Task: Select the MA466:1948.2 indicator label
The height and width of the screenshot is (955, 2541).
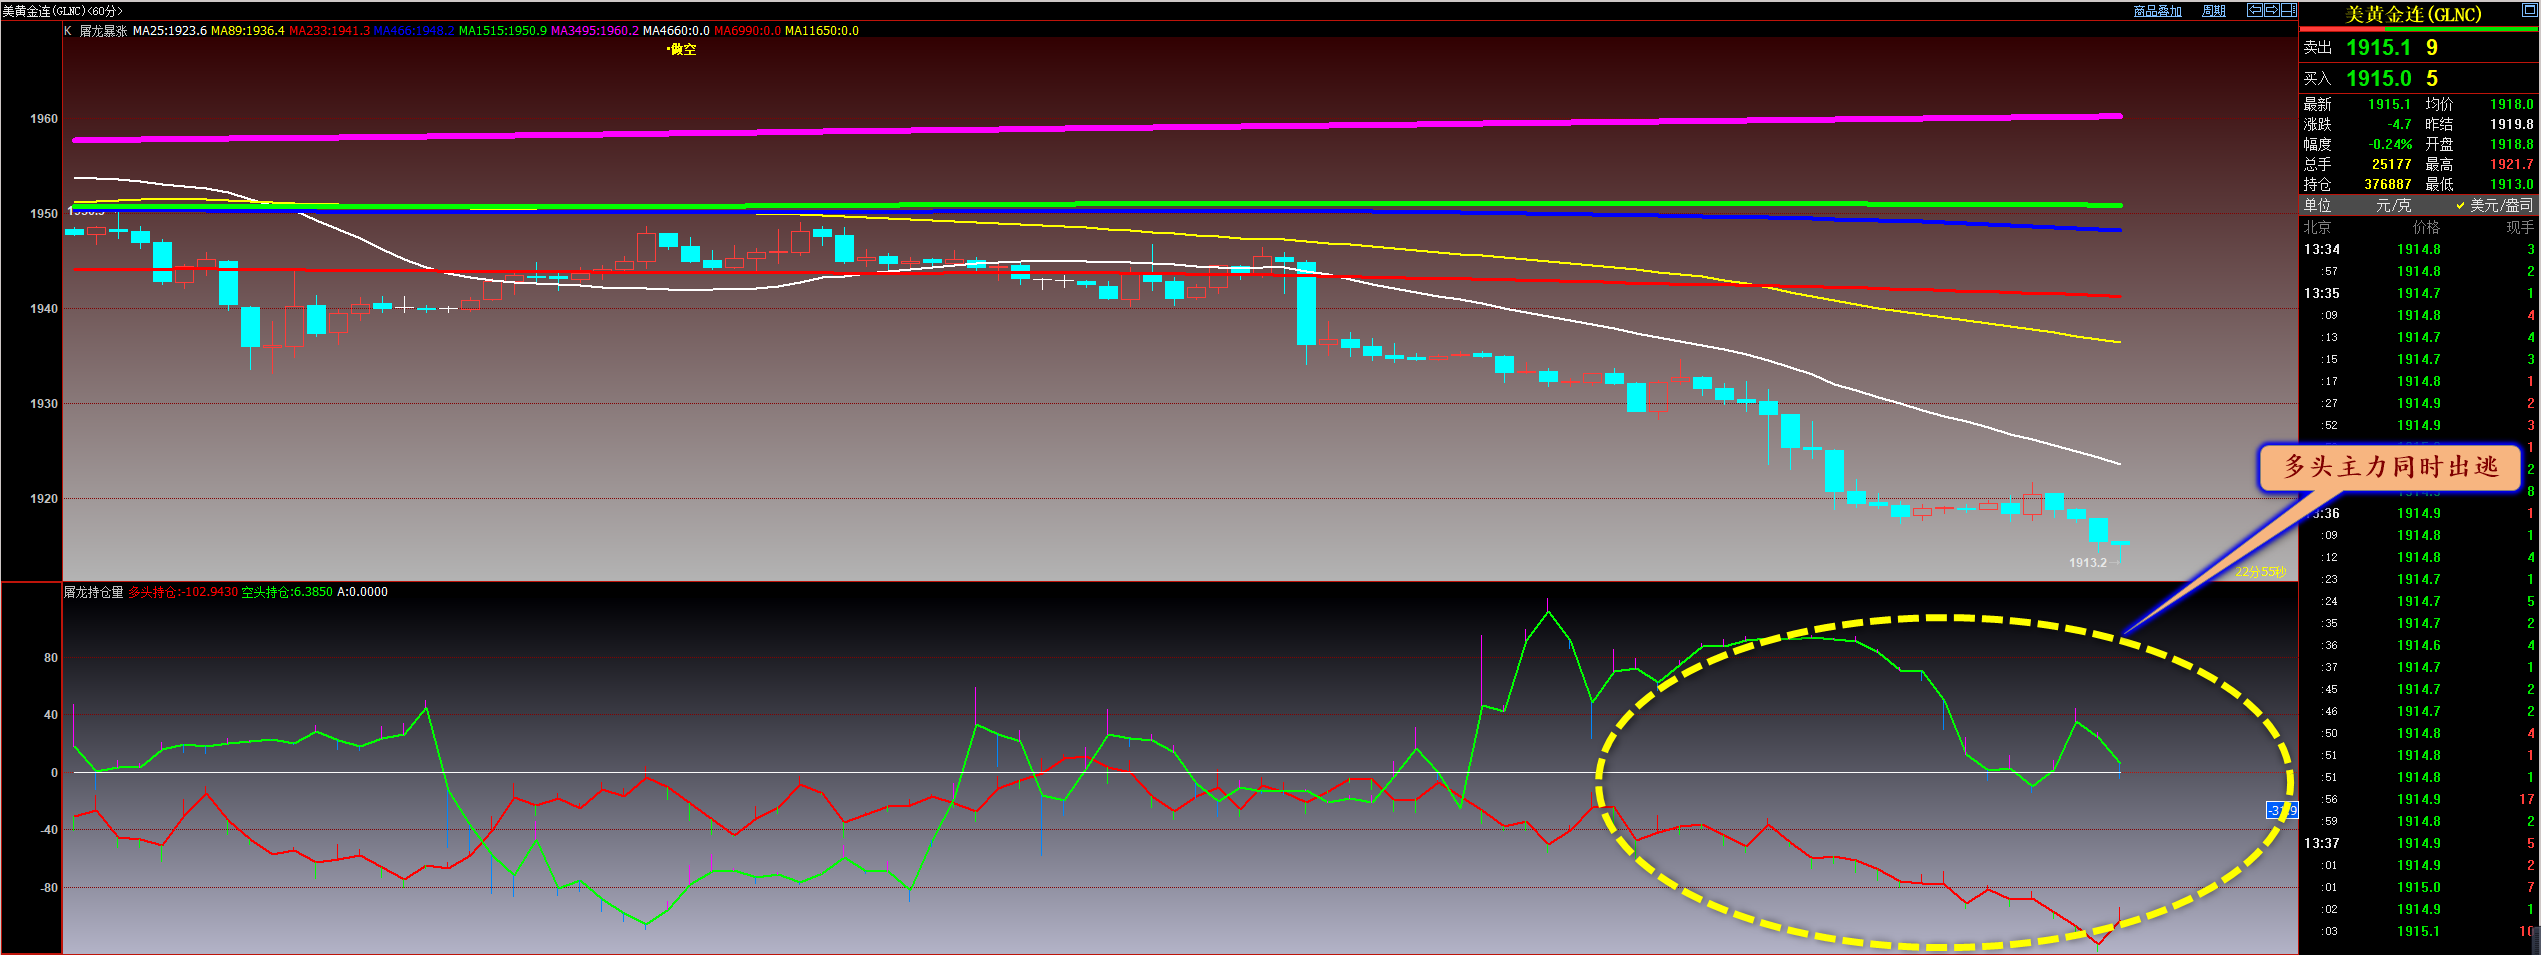Action: click(x=414, y=31)
